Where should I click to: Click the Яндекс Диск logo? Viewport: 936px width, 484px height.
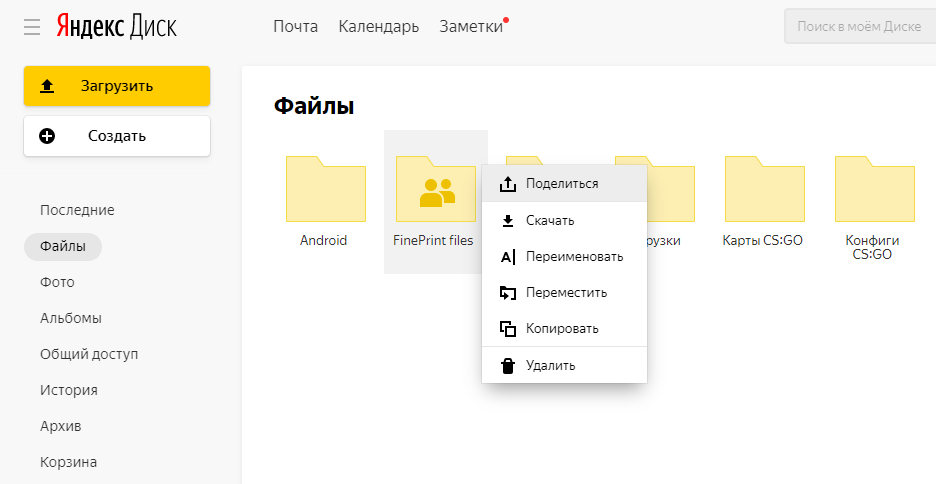point(116,26)
